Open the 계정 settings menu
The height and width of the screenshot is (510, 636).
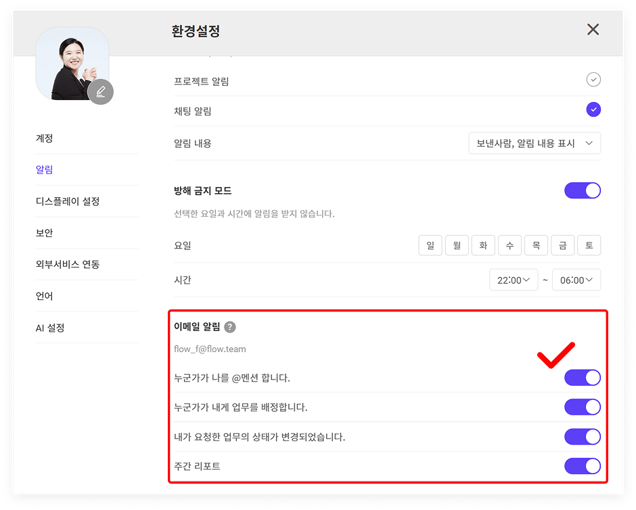[x=45, y=138]
